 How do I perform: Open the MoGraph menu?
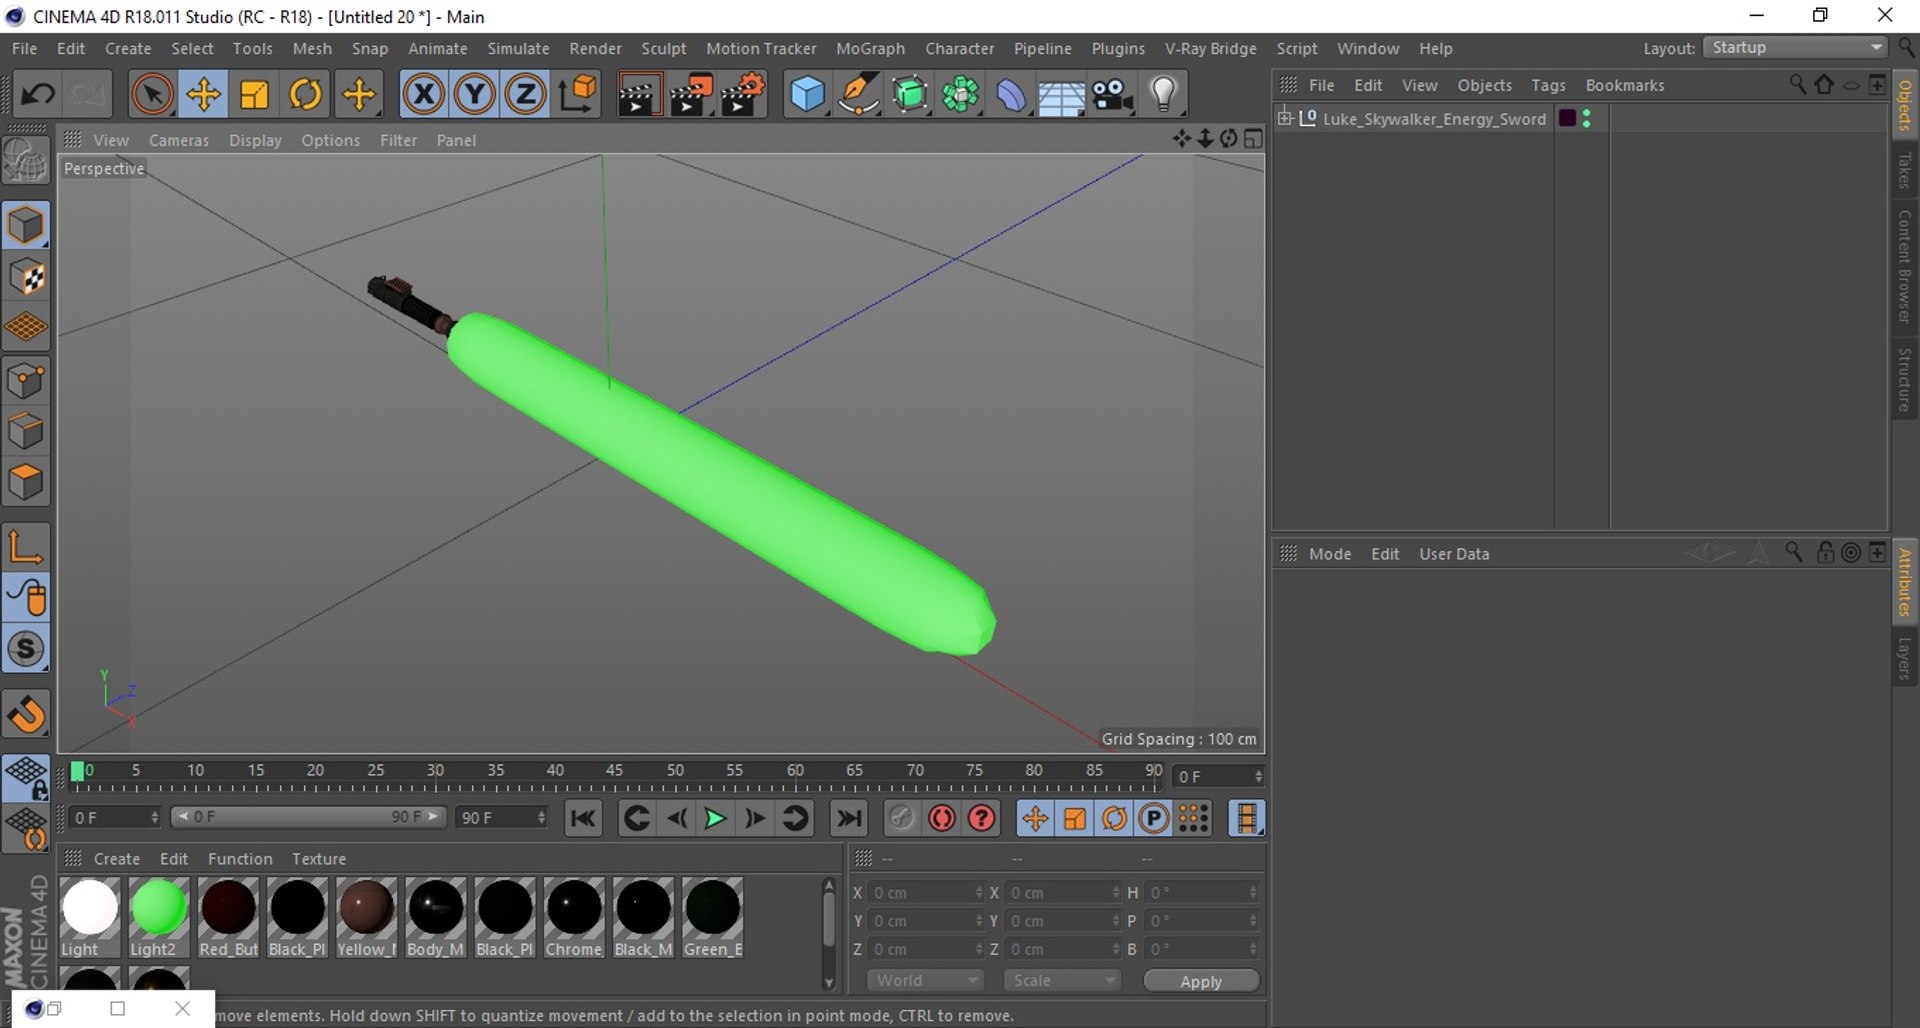pos(870,48)
